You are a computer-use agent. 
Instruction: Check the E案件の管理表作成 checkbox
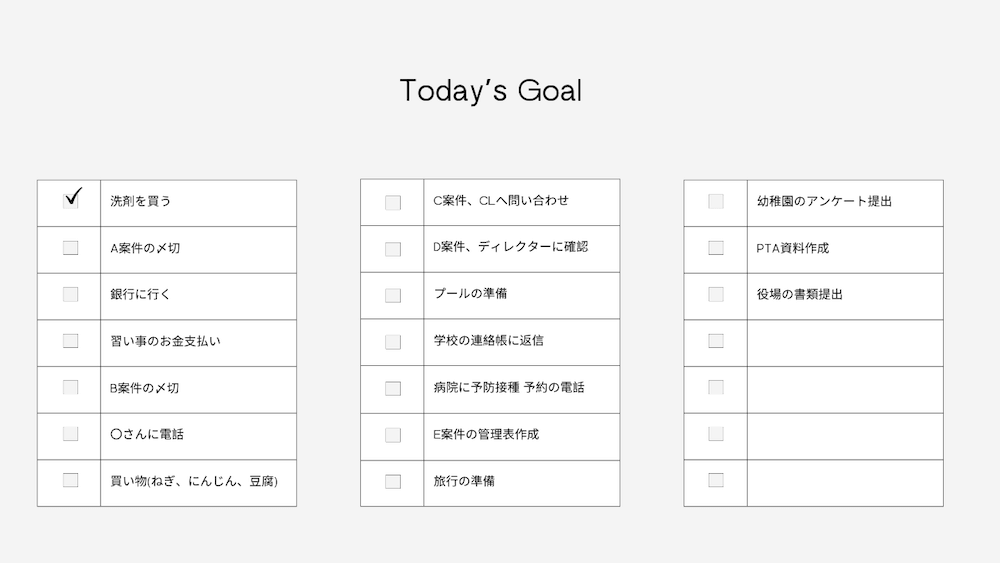point(393,435)
